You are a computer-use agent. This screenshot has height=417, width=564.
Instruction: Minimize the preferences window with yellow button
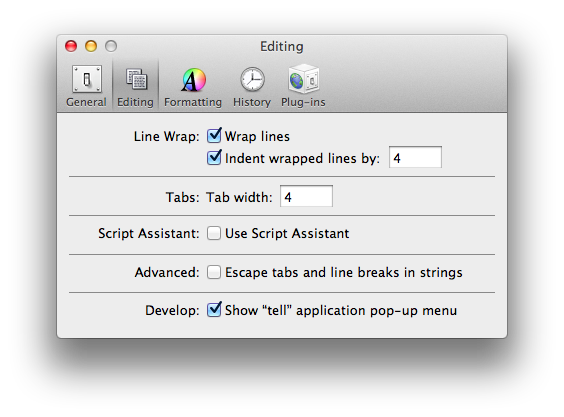[91, 46]
